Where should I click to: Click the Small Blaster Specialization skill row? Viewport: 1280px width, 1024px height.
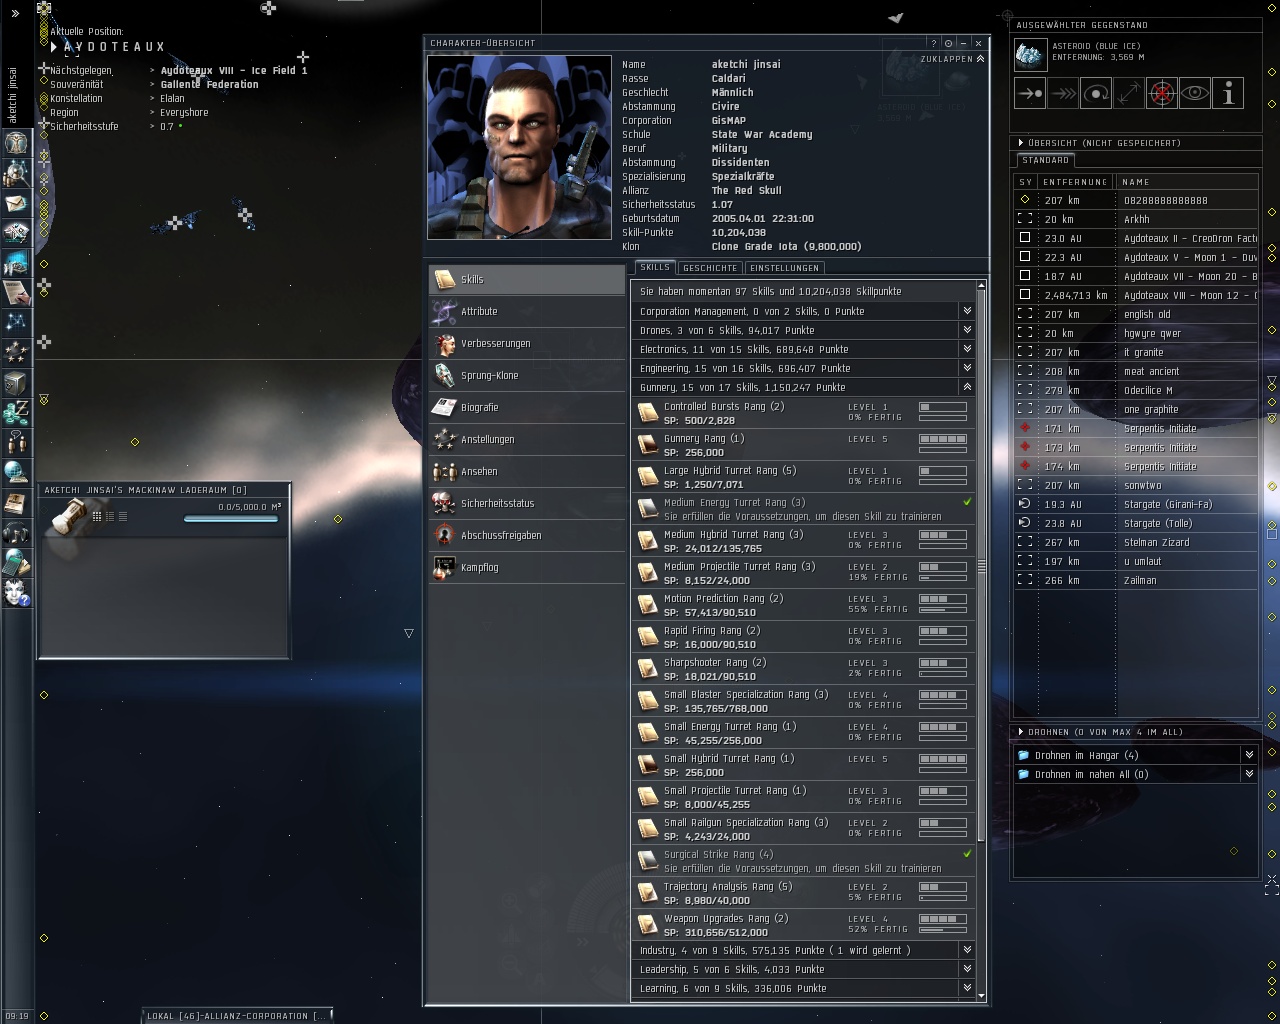(x=803, y=701)
